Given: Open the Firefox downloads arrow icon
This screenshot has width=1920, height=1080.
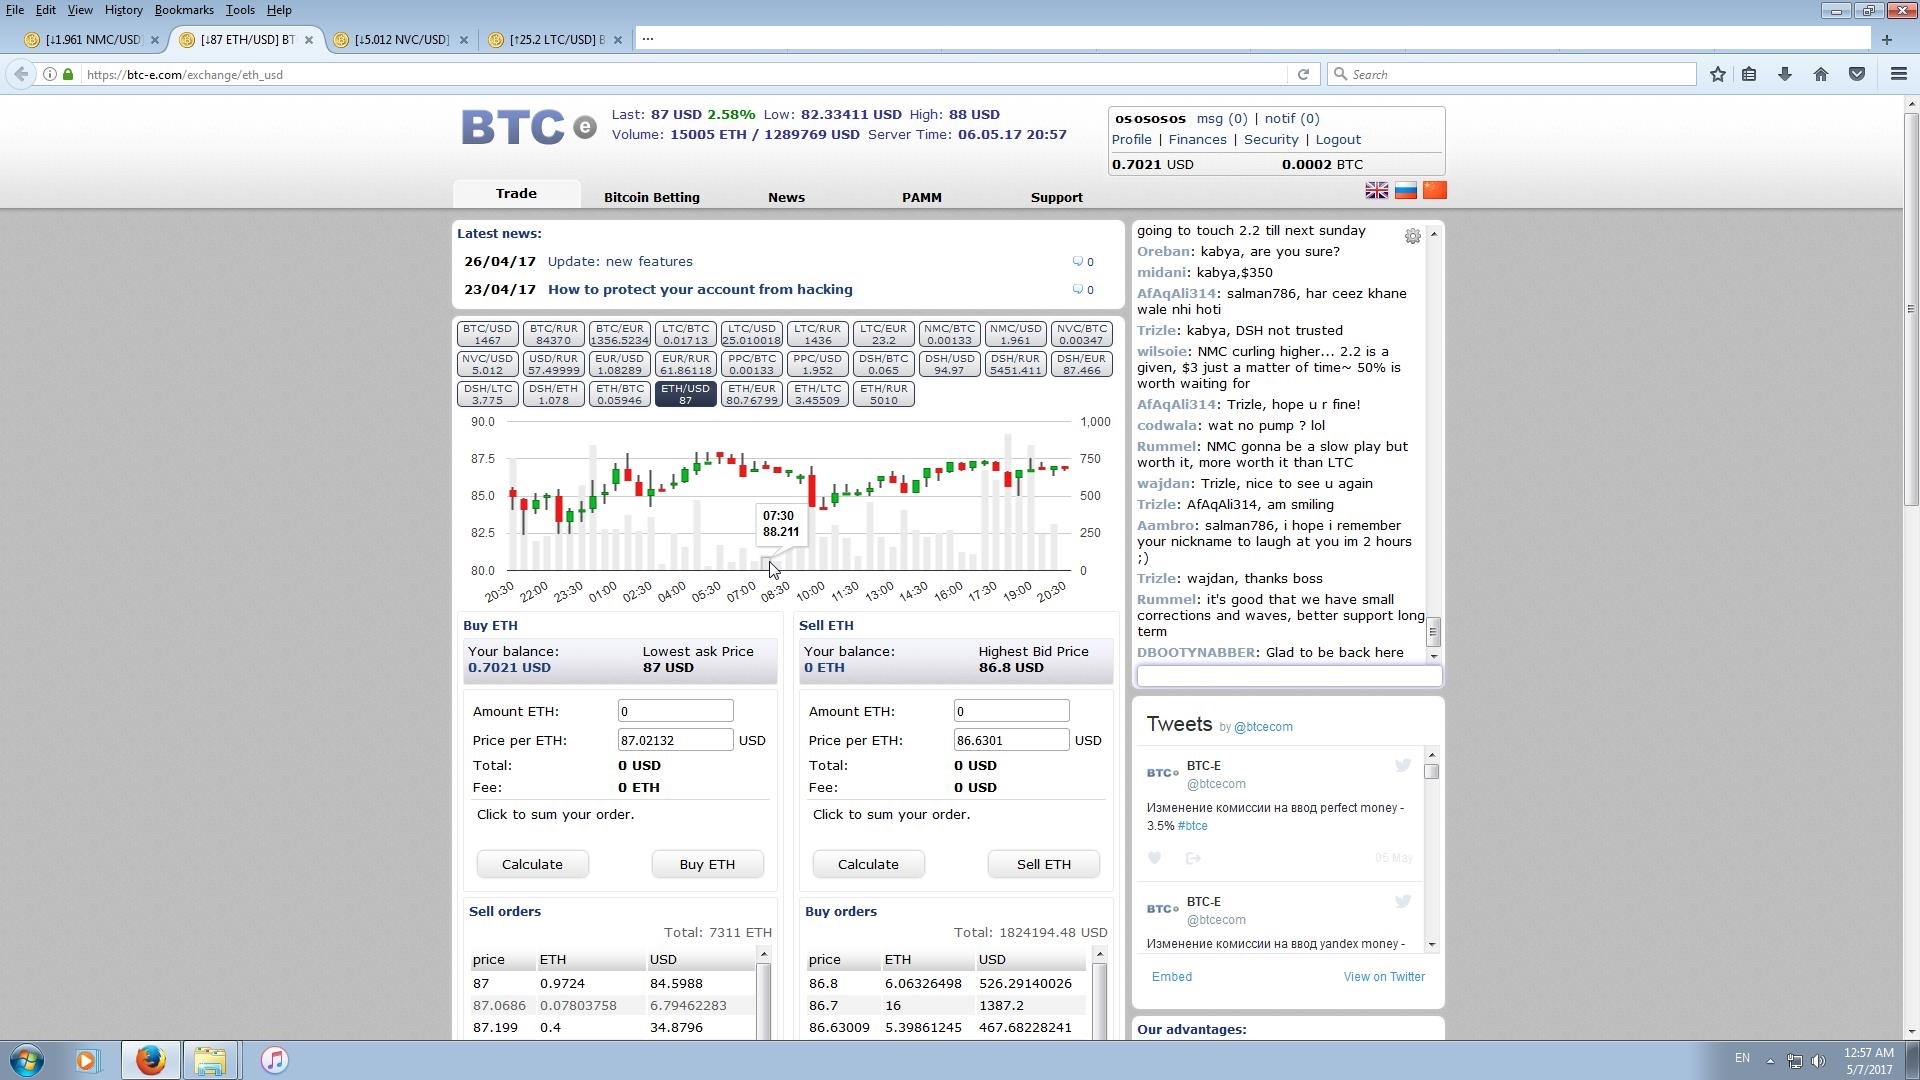Looking at the screenshot, I should [1784, 75].
